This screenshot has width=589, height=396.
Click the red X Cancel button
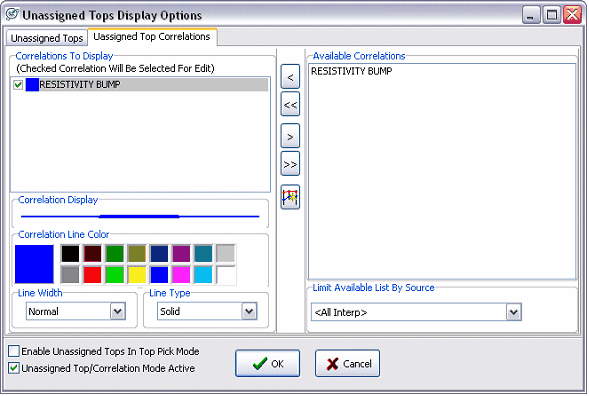[x=347, y=363]
